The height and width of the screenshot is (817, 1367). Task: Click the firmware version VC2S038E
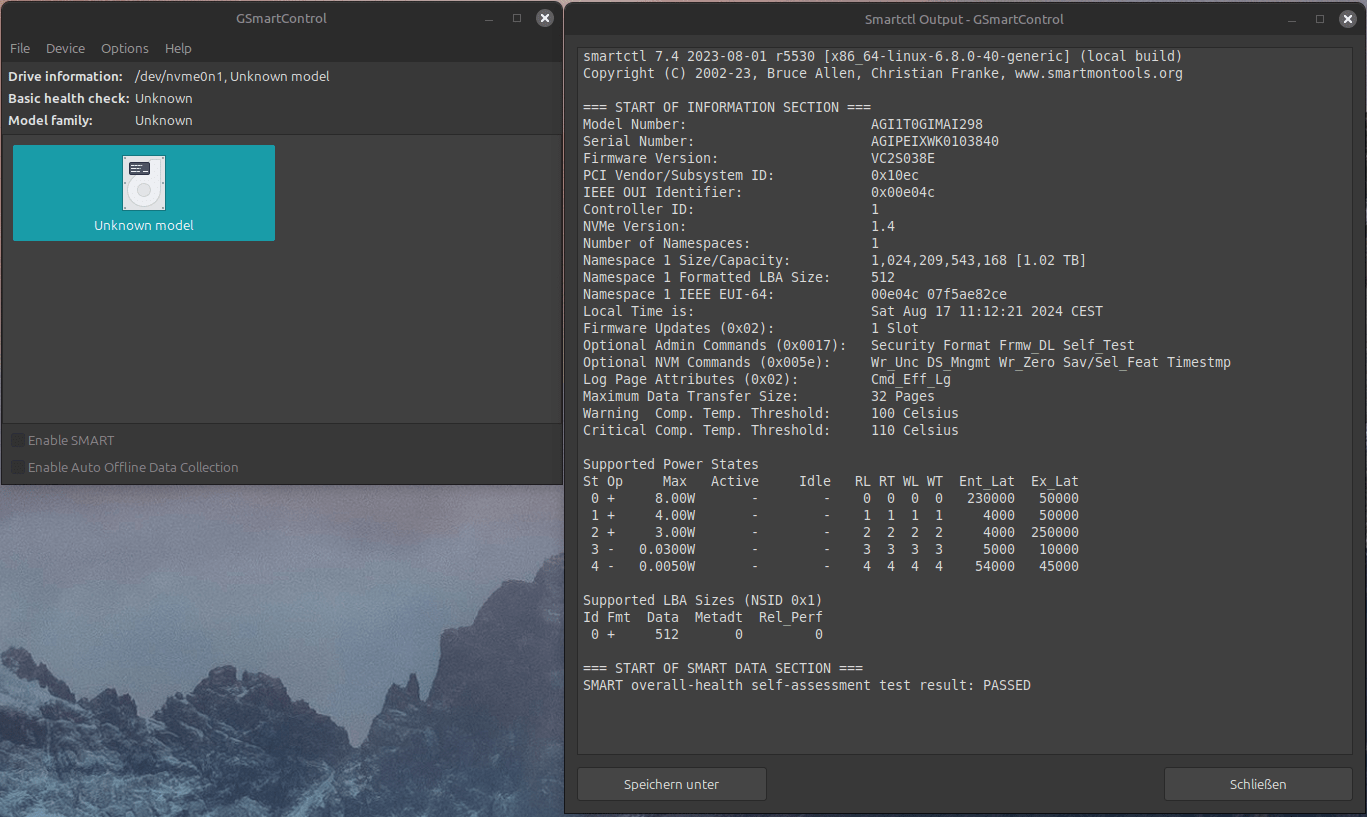coord(903,158)
